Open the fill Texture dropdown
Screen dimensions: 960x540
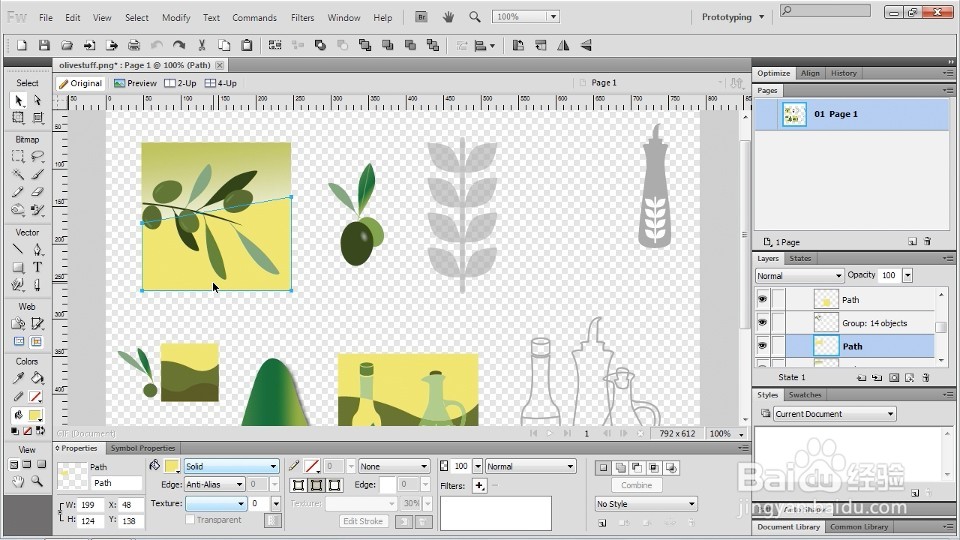[x=216, y=503]
